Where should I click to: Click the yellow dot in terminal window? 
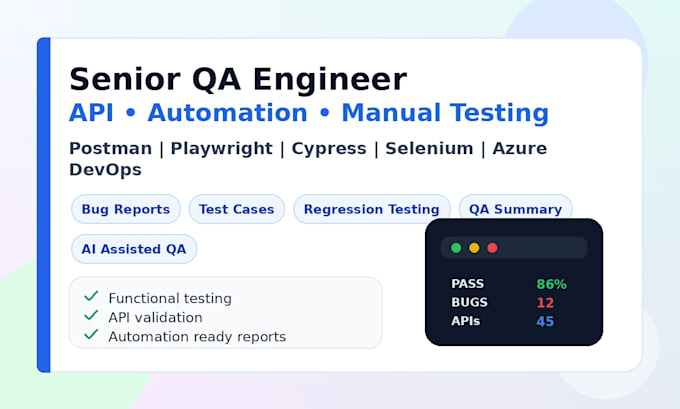click(x=474, y=248)
